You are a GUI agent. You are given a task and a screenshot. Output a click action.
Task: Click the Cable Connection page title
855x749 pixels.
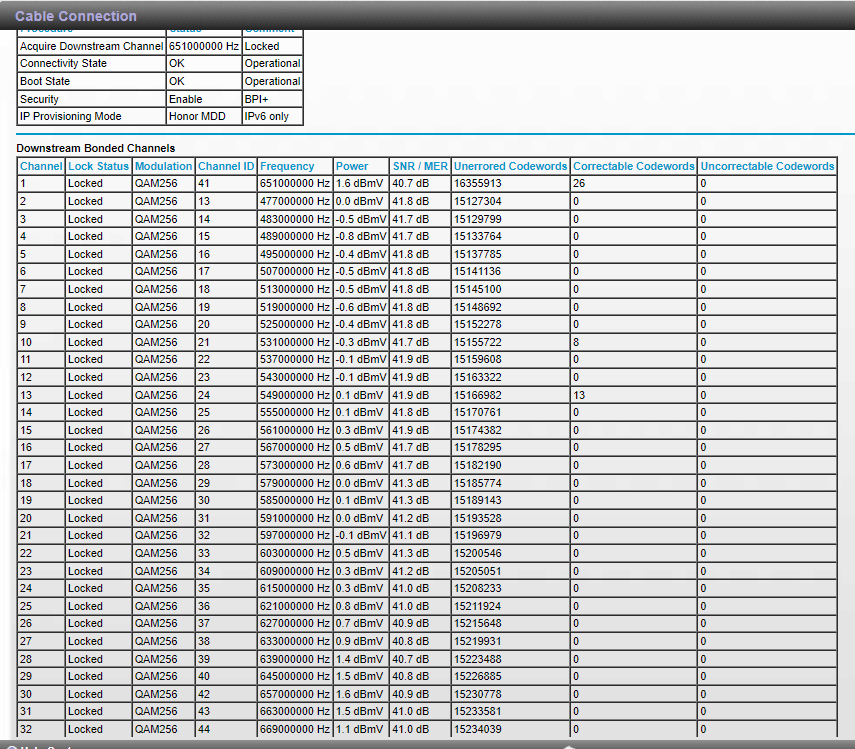[76, 16]
